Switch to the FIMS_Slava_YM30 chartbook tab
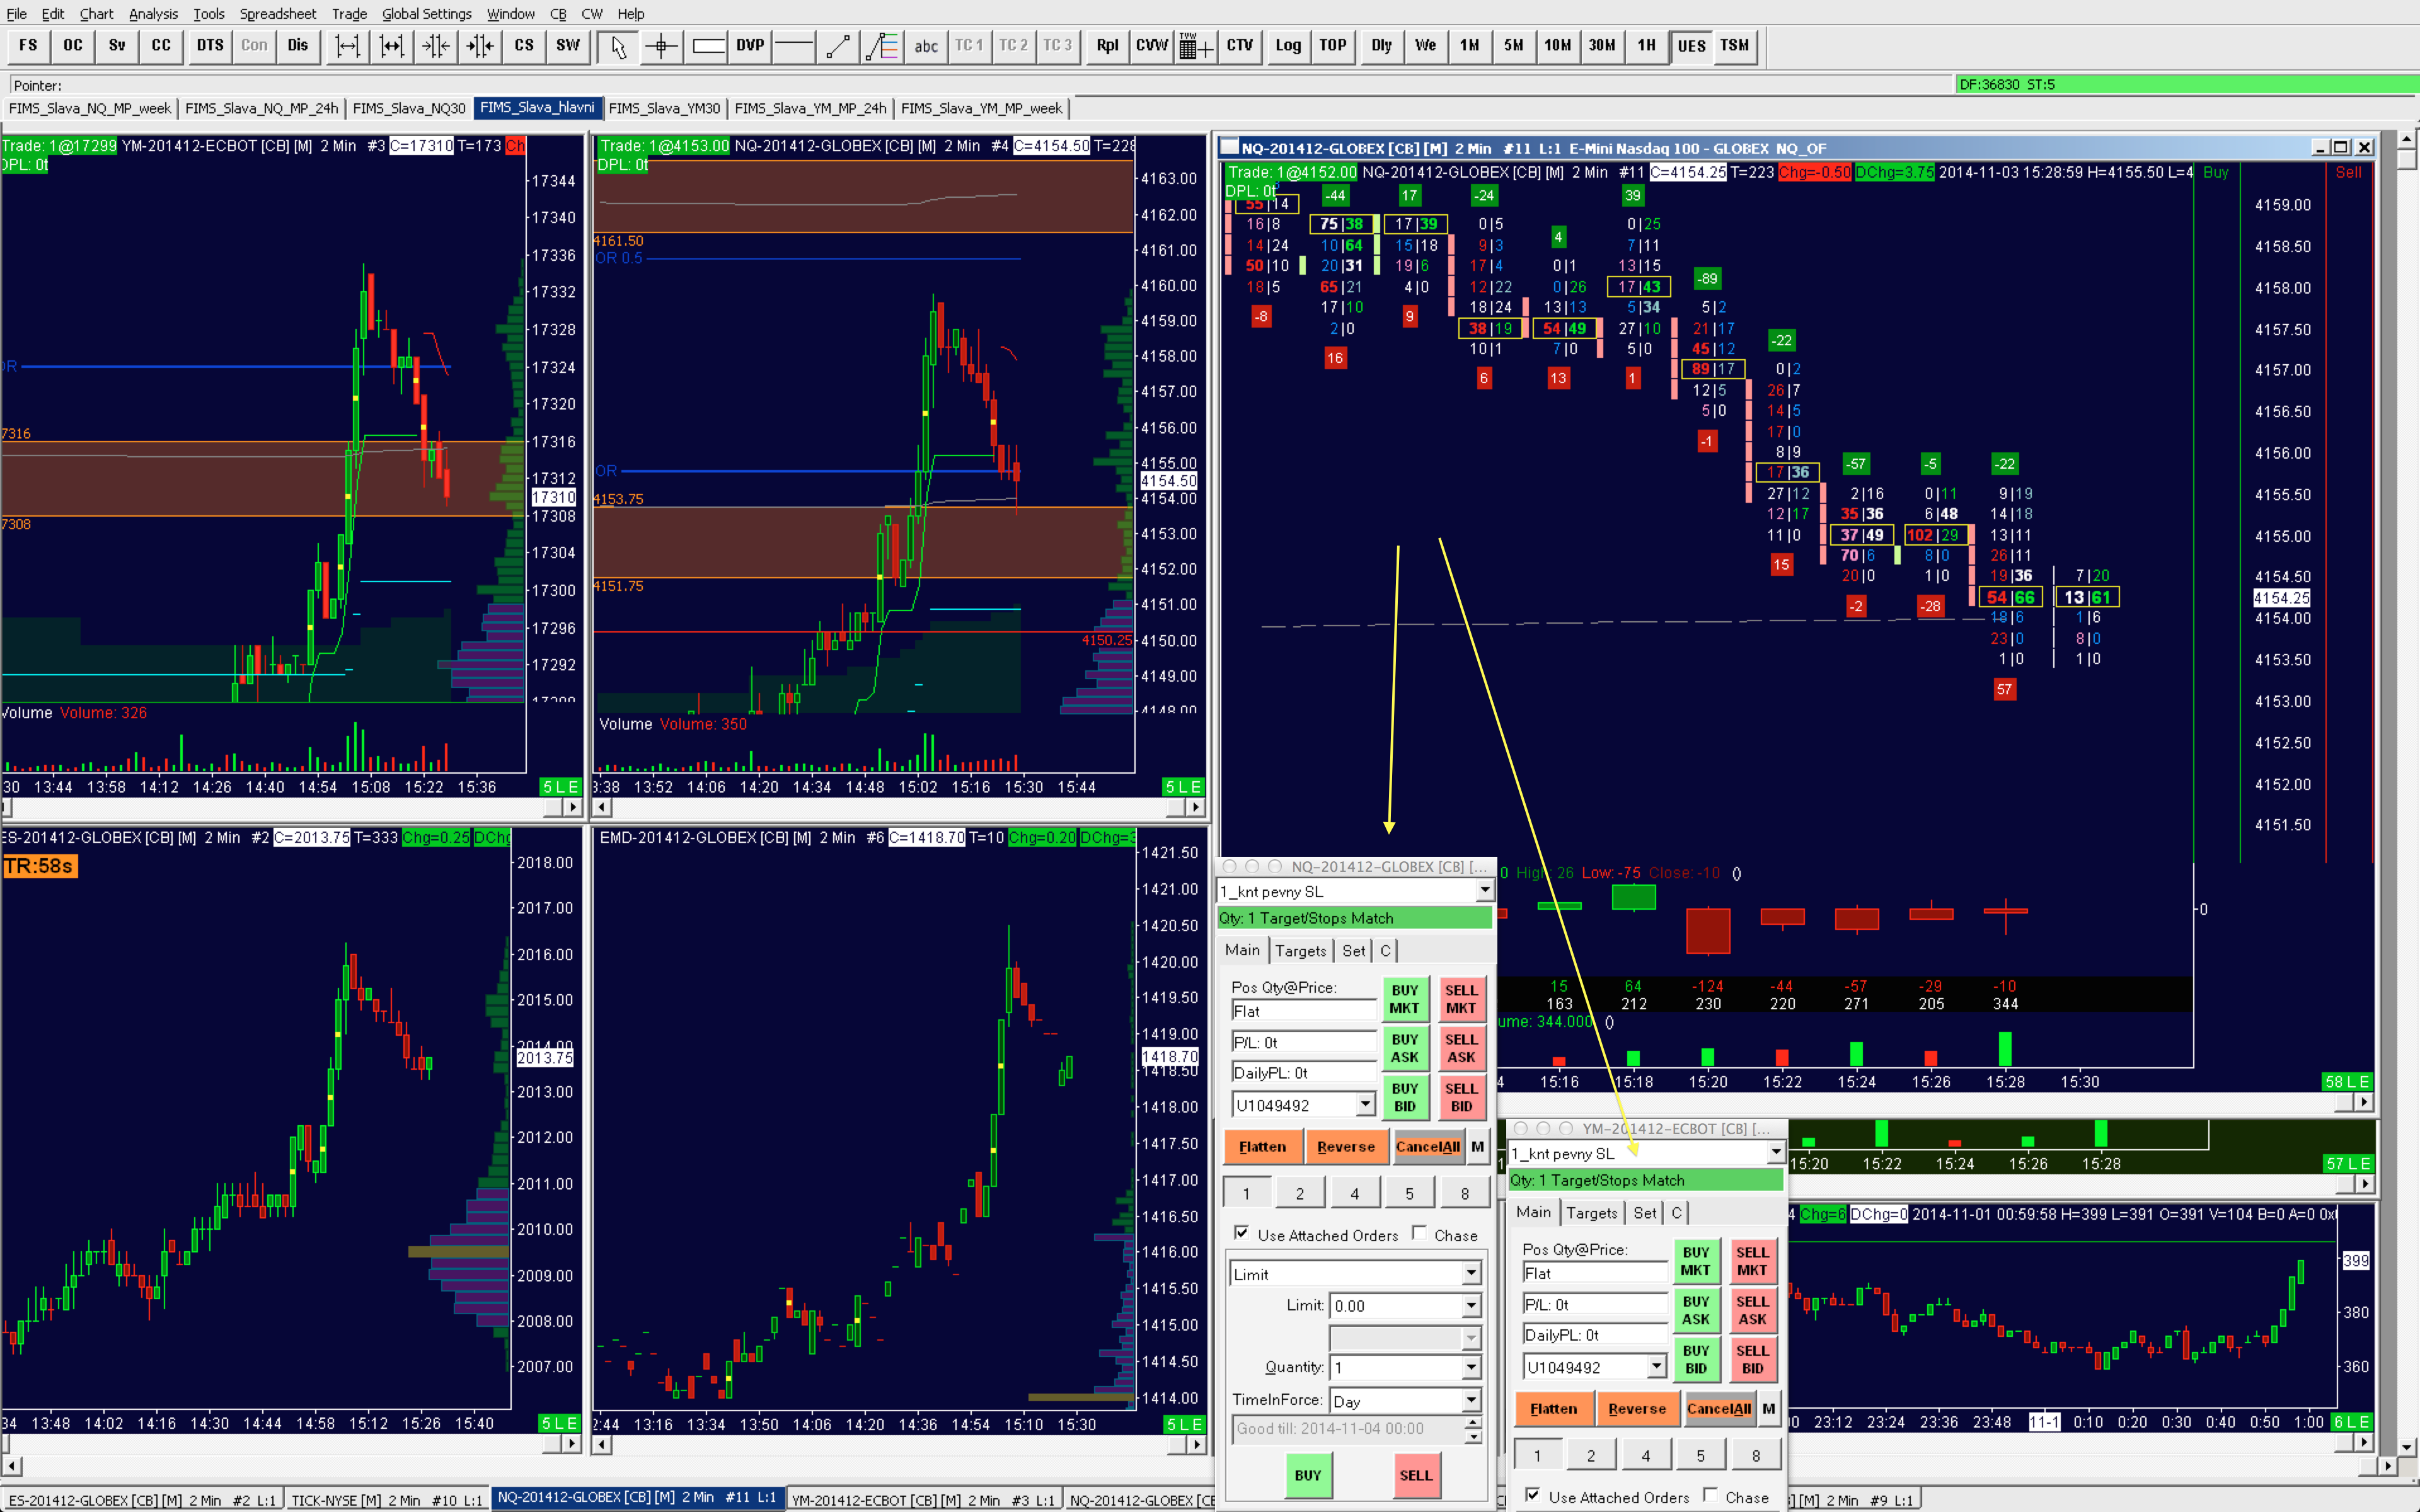This screenshot has width=2420, height=1512. coord(664,108)
